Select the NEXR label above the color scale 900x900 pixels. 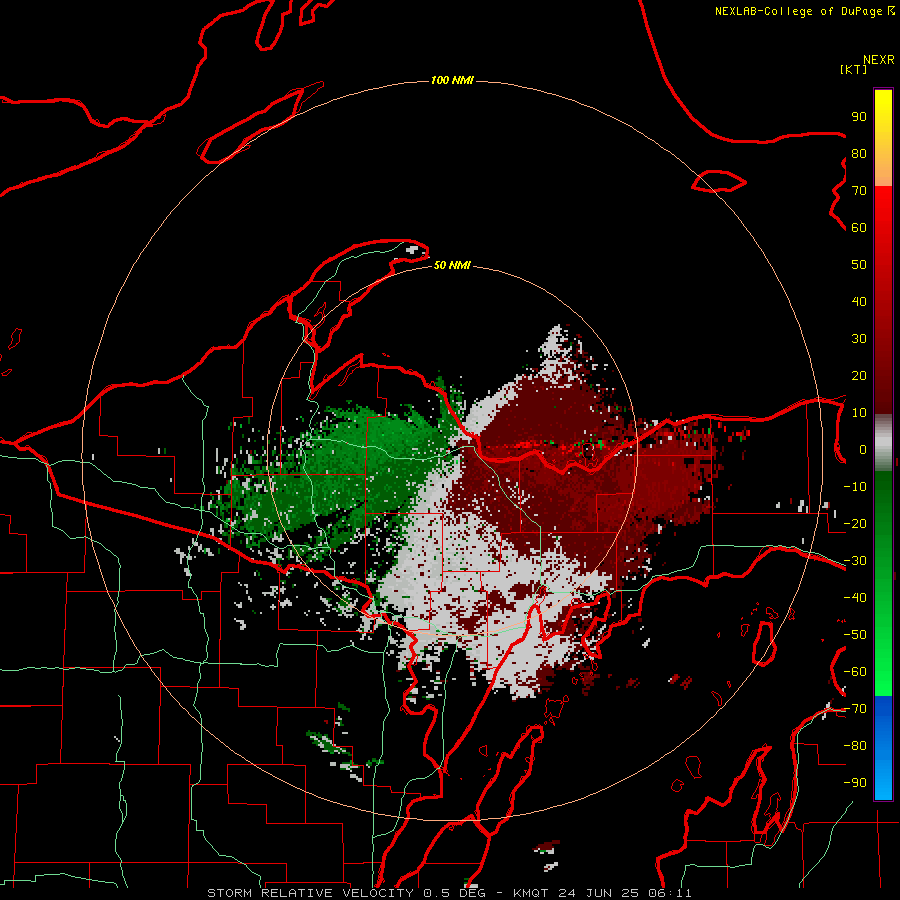click(878, 60)
